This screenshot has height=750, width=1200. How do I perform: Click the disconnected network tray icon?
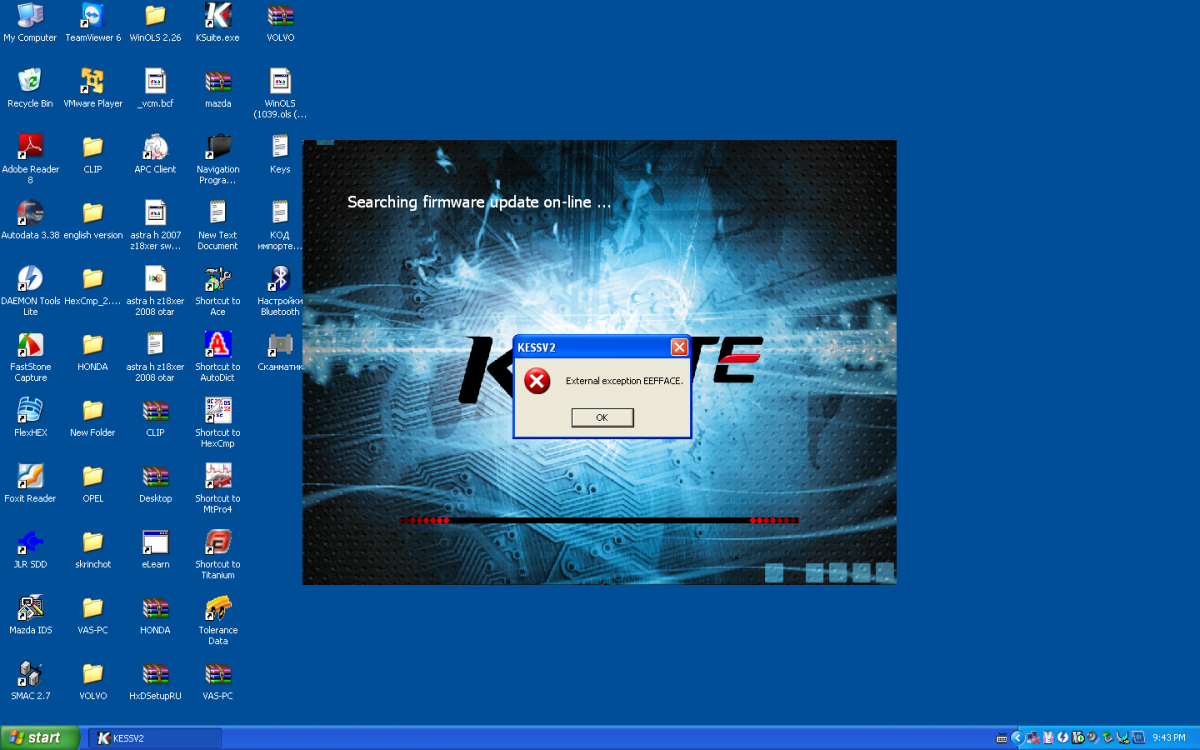(1033, 738)
